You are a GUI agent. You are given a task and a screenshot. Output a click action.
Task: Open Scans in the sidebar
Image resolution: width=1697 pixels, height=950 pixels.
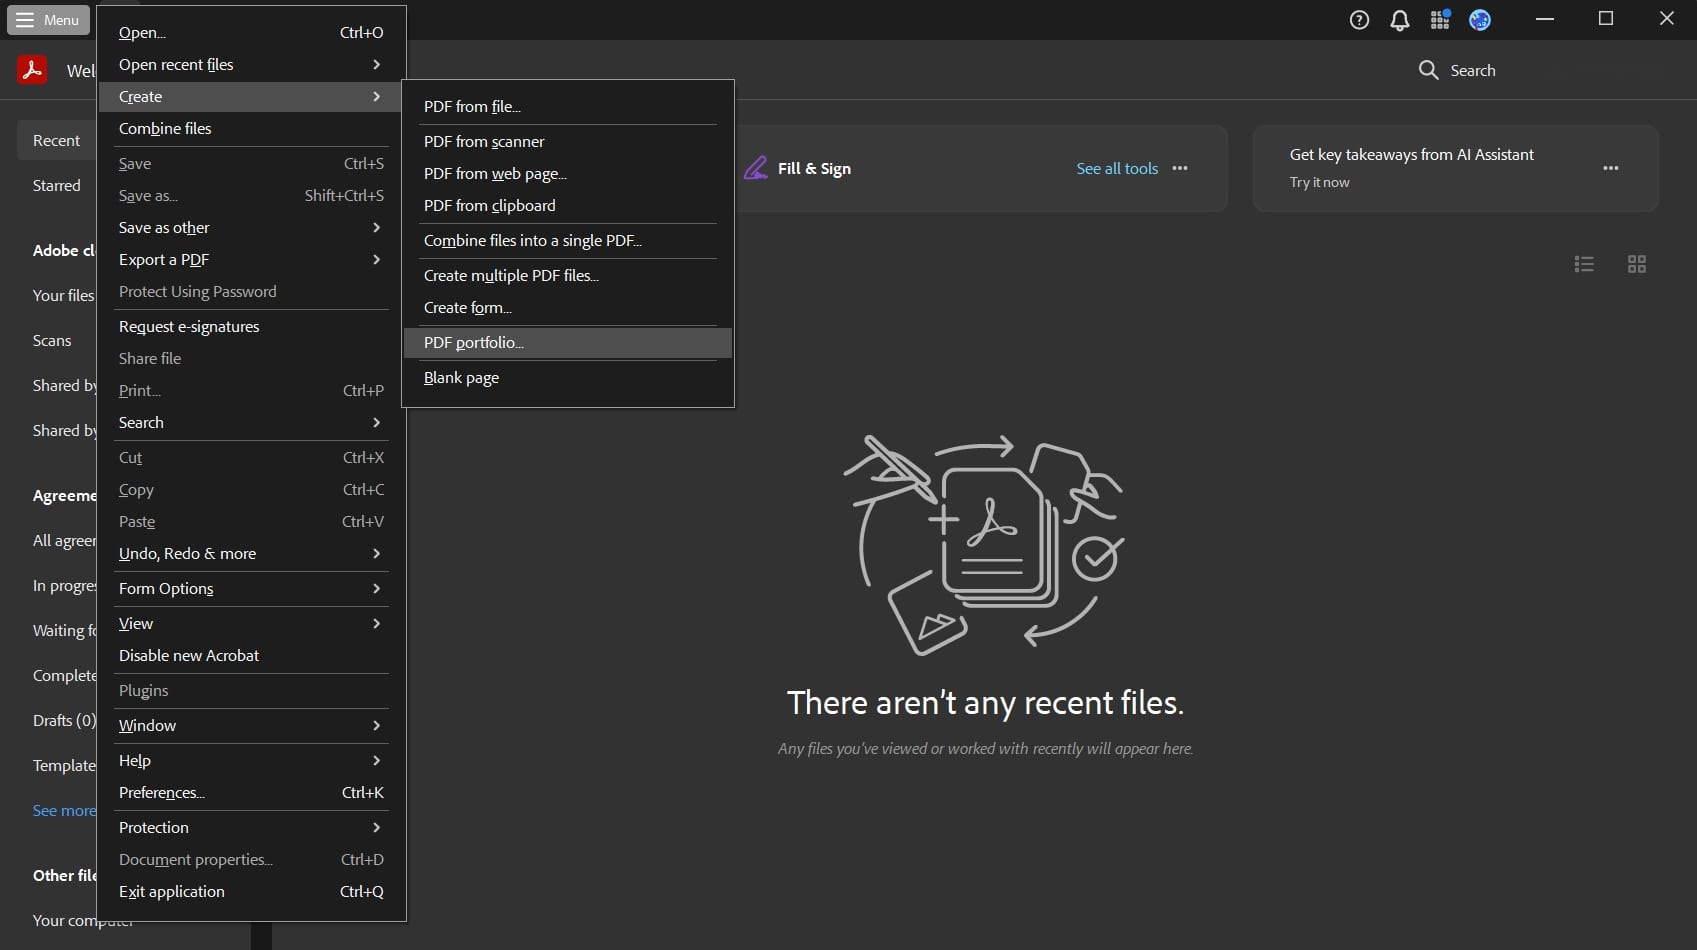pyautogui.click(x=52, y=340)
